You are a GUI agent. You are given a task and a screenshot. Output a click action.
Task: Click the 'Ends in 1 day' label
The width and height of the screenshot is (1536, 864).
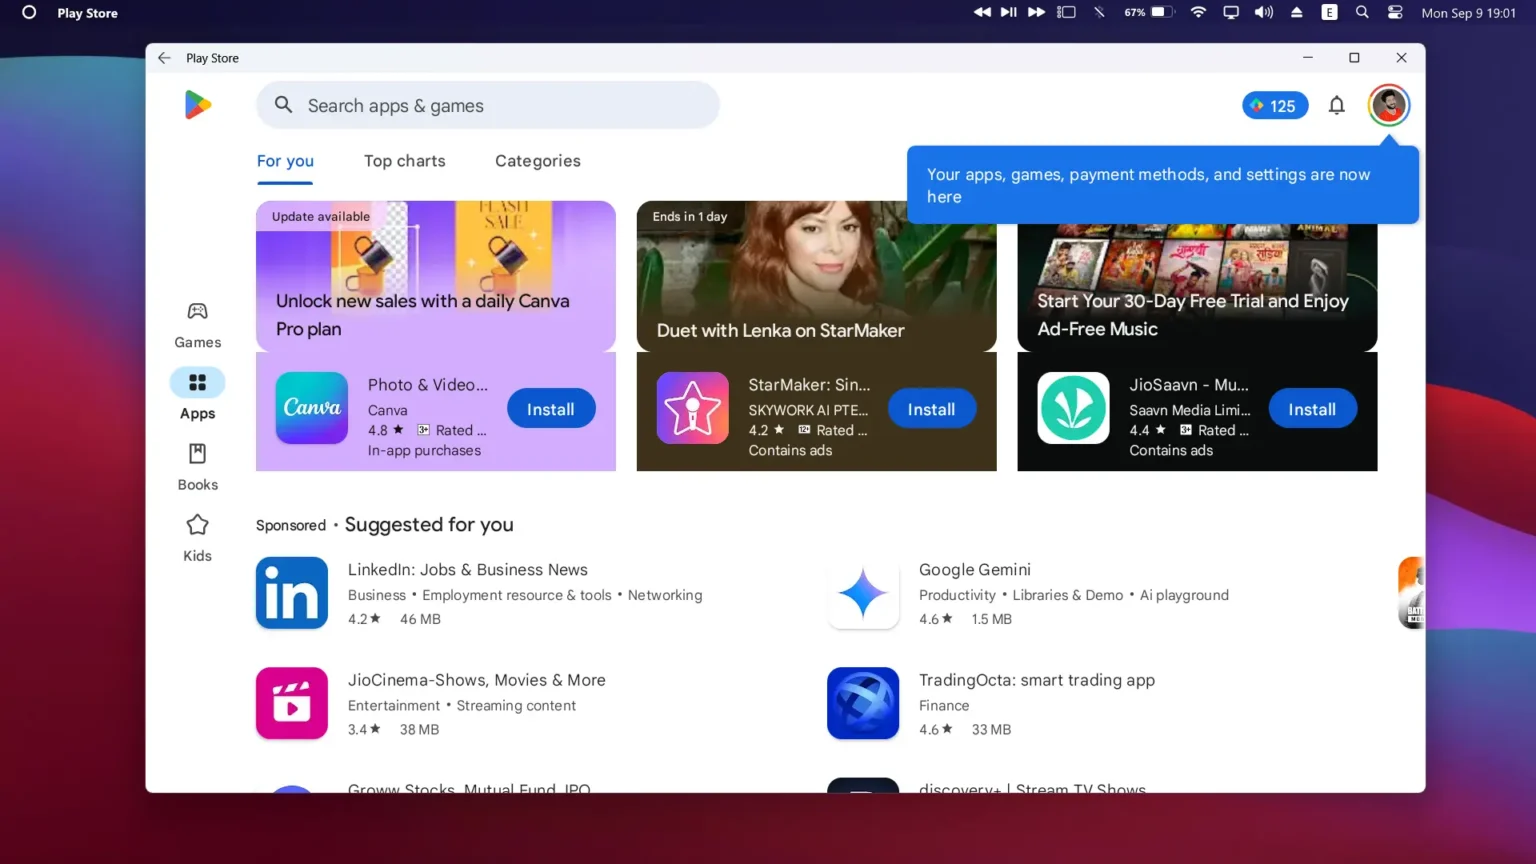[690, 216]
